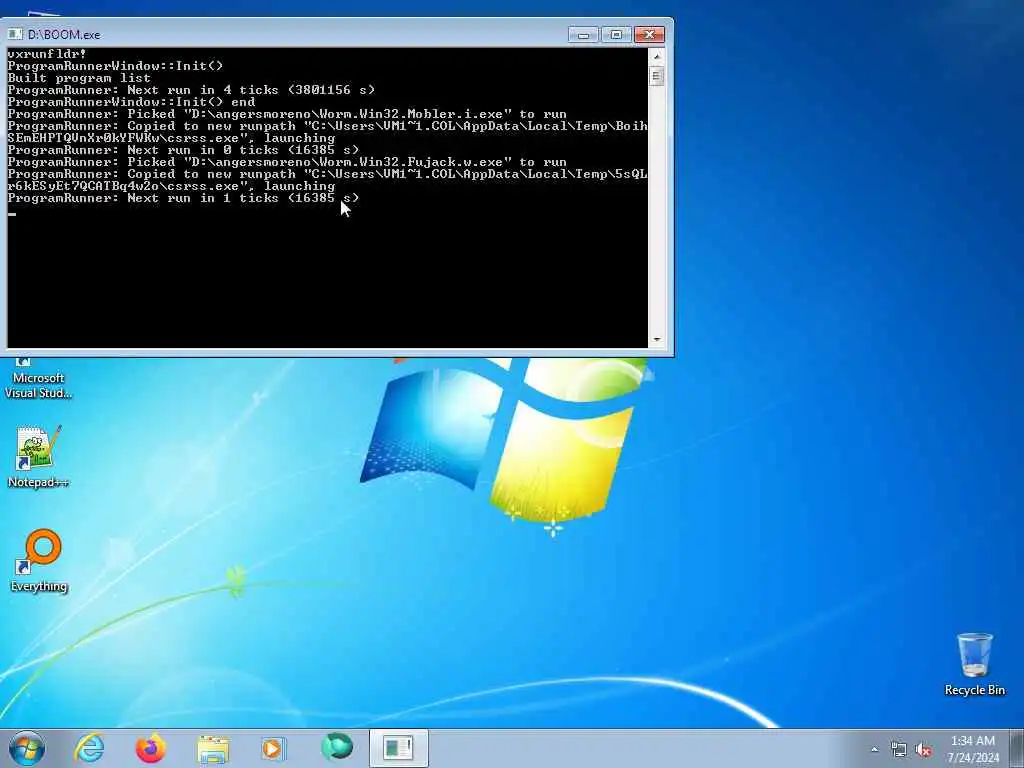Select the Everything search desktop shortcut
The height and width of the screenshot is (768, 1024).
[39, 560]
